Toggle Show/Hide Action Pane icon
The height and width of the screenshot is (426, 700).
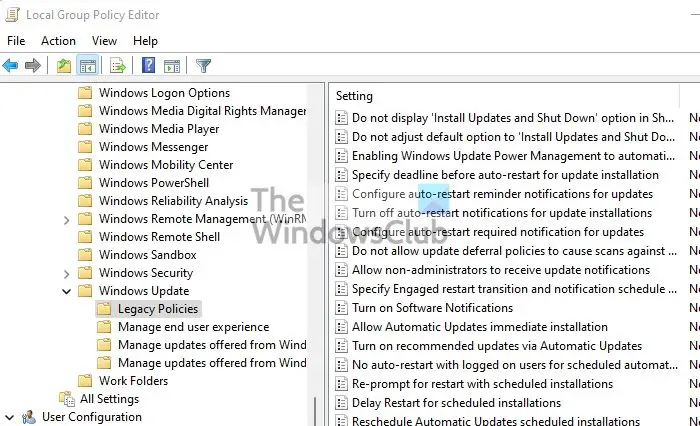(172, 66)
